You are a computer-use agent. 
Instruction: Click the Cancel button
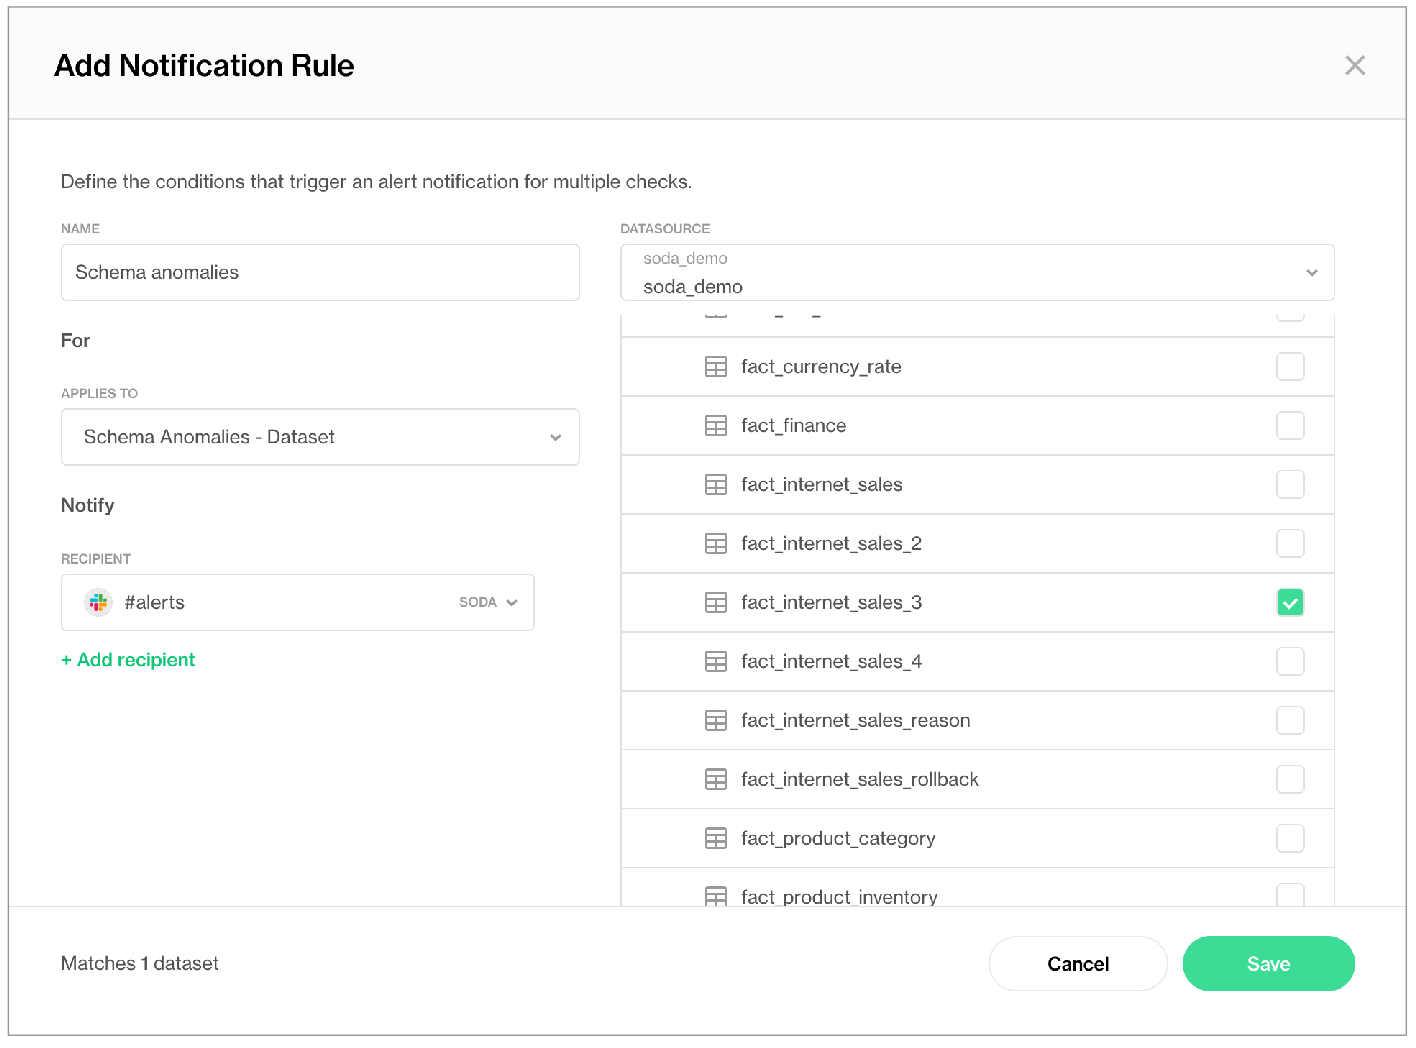click(1077, 964)
